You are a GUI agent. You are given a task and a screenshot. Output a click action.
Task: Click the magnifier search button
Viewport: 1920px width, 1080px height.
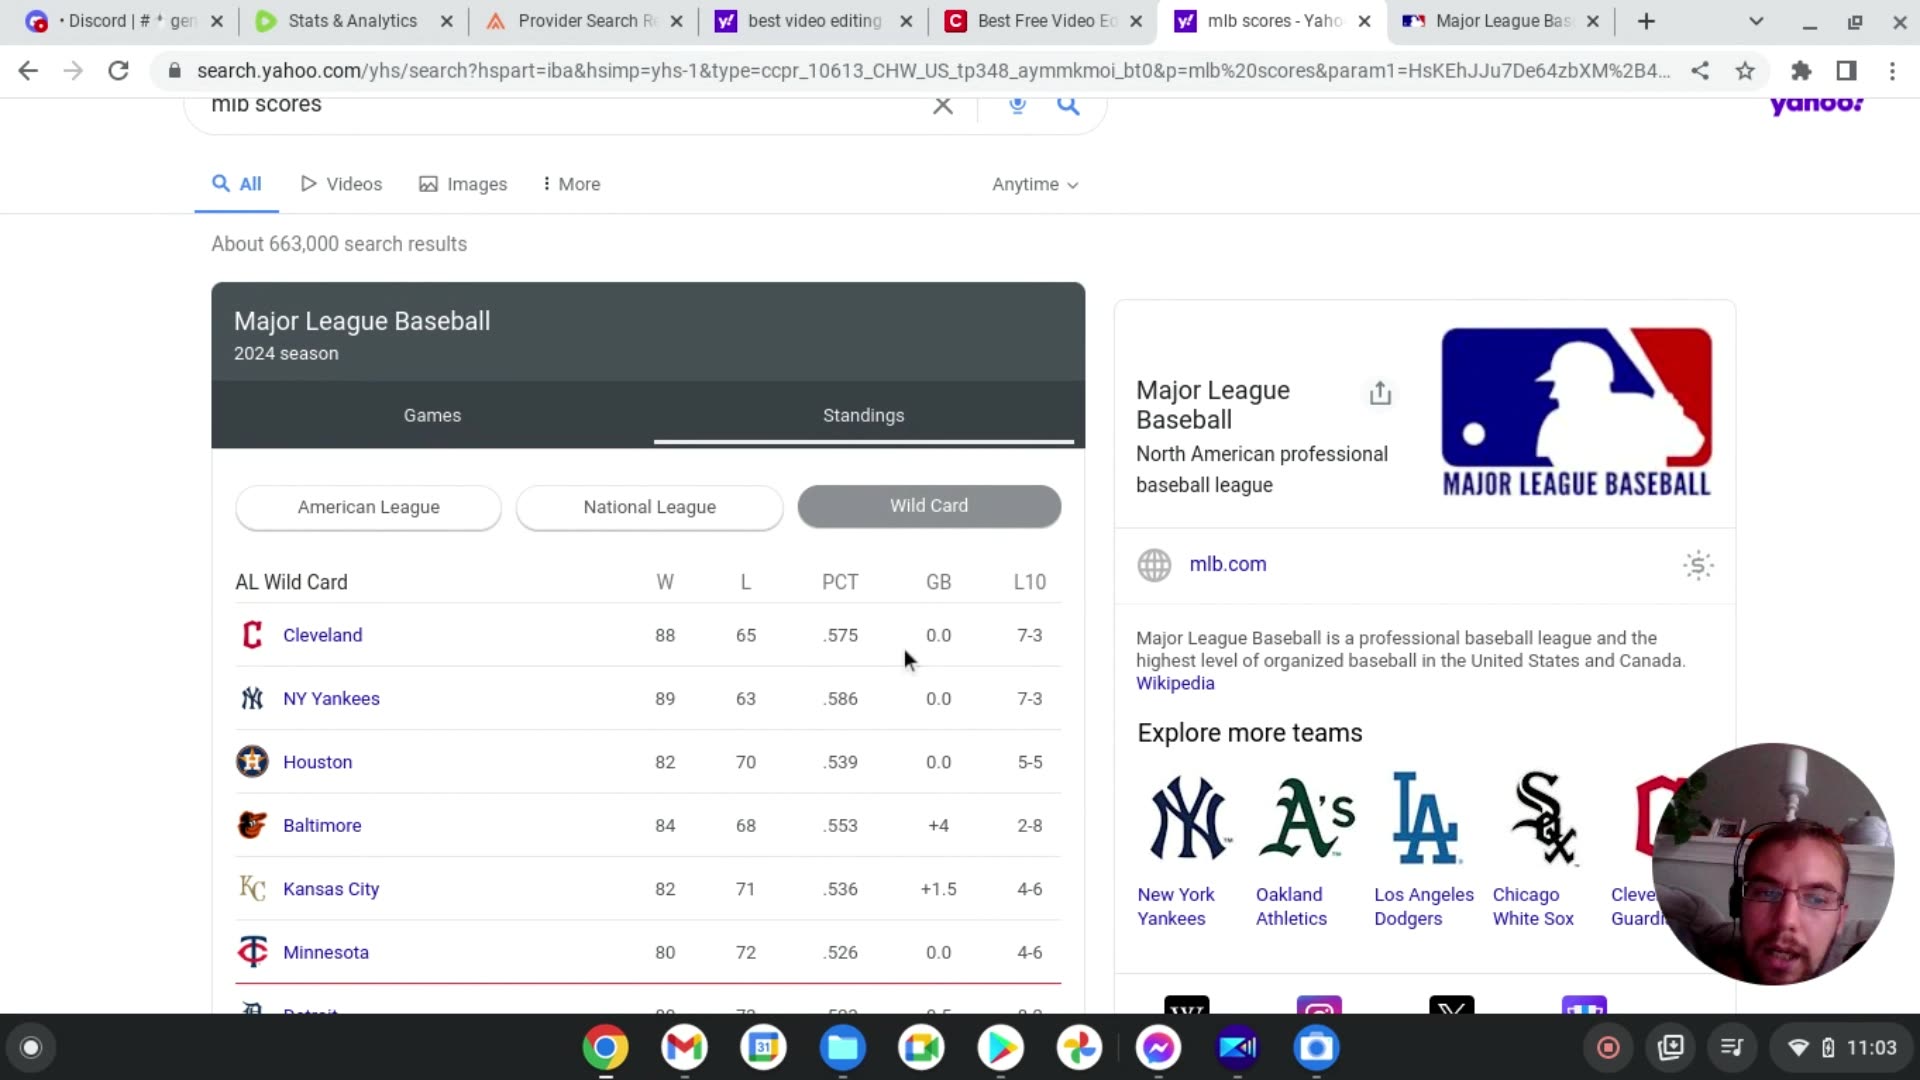[x=1068, y=105]
